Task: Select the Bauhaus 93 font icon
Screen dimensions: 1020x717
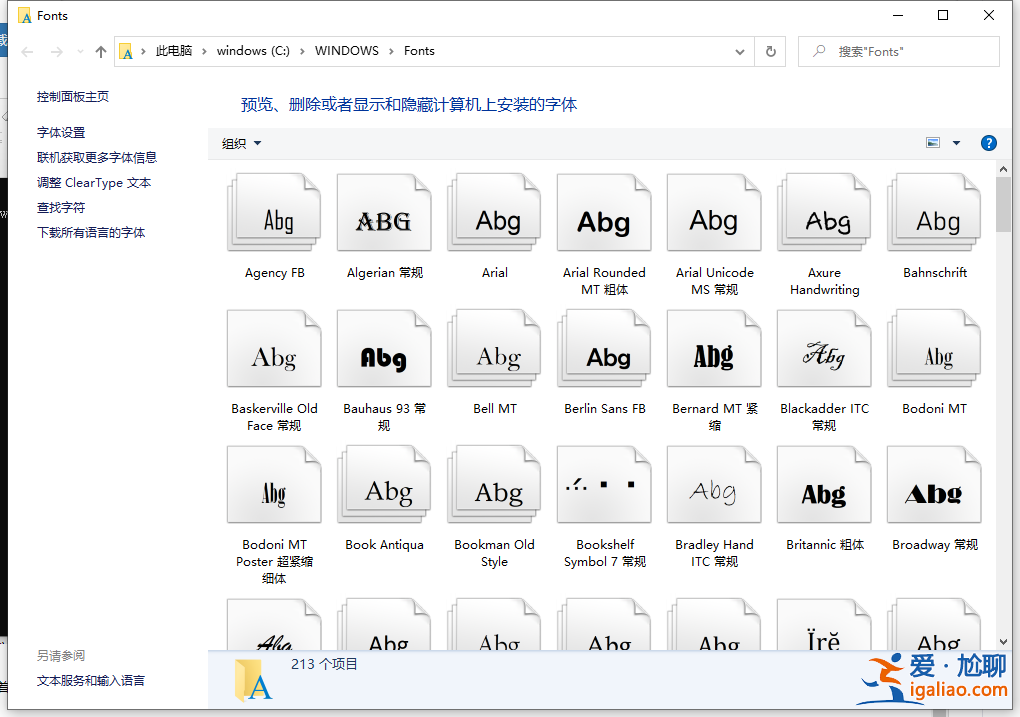Action: 384,351
